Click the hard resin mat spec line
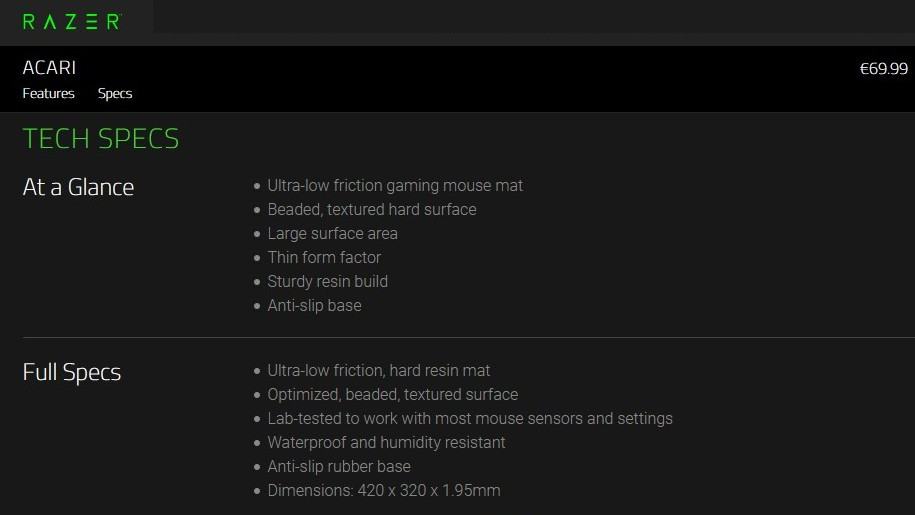 click(x=378, y=371)
